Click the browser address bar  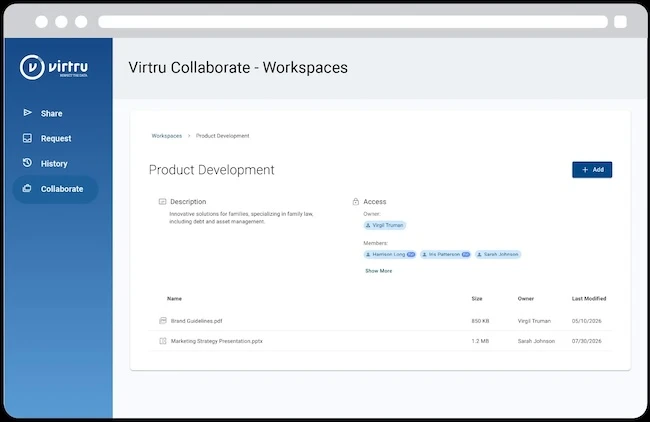pyautogui.click(x=353, y=22)
